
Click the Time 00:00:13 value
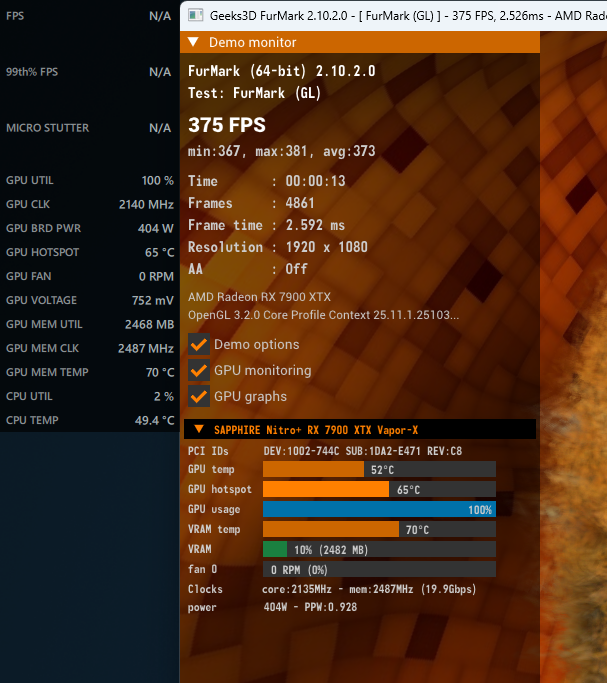(x=315, y=181)
